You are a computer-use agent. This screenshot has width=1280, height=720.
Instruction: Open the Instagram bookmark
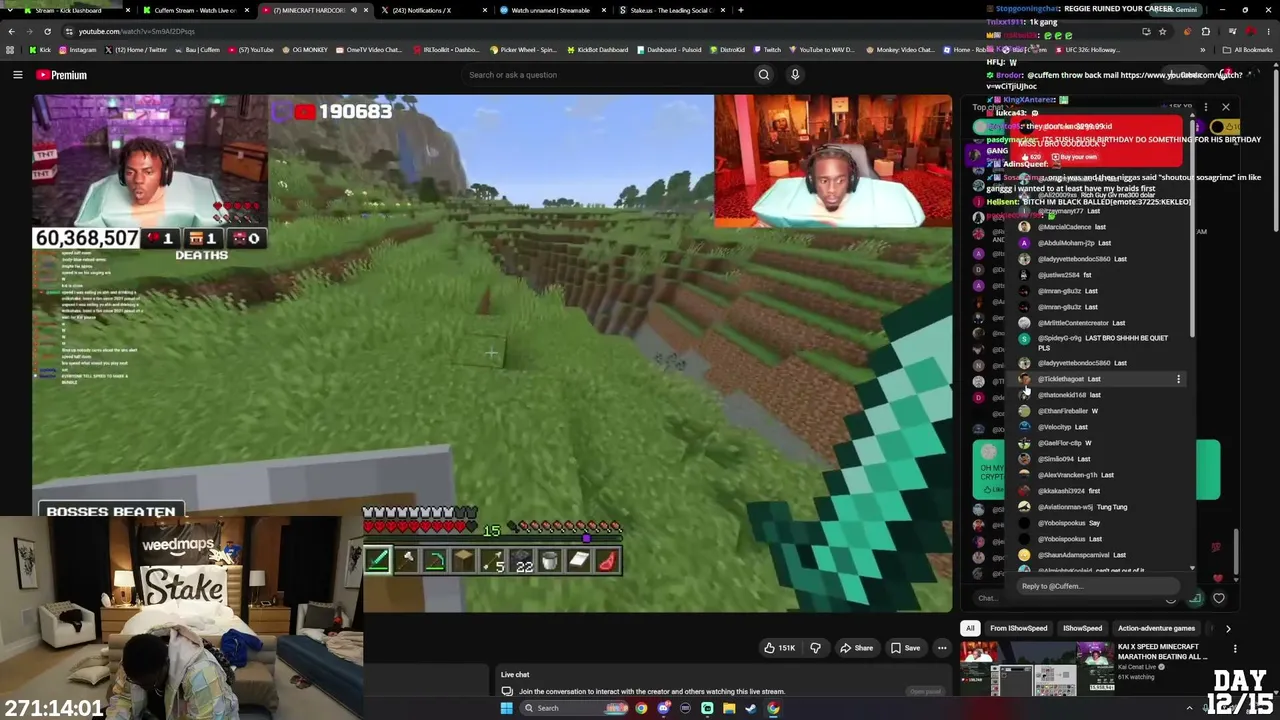coord(78,50)
